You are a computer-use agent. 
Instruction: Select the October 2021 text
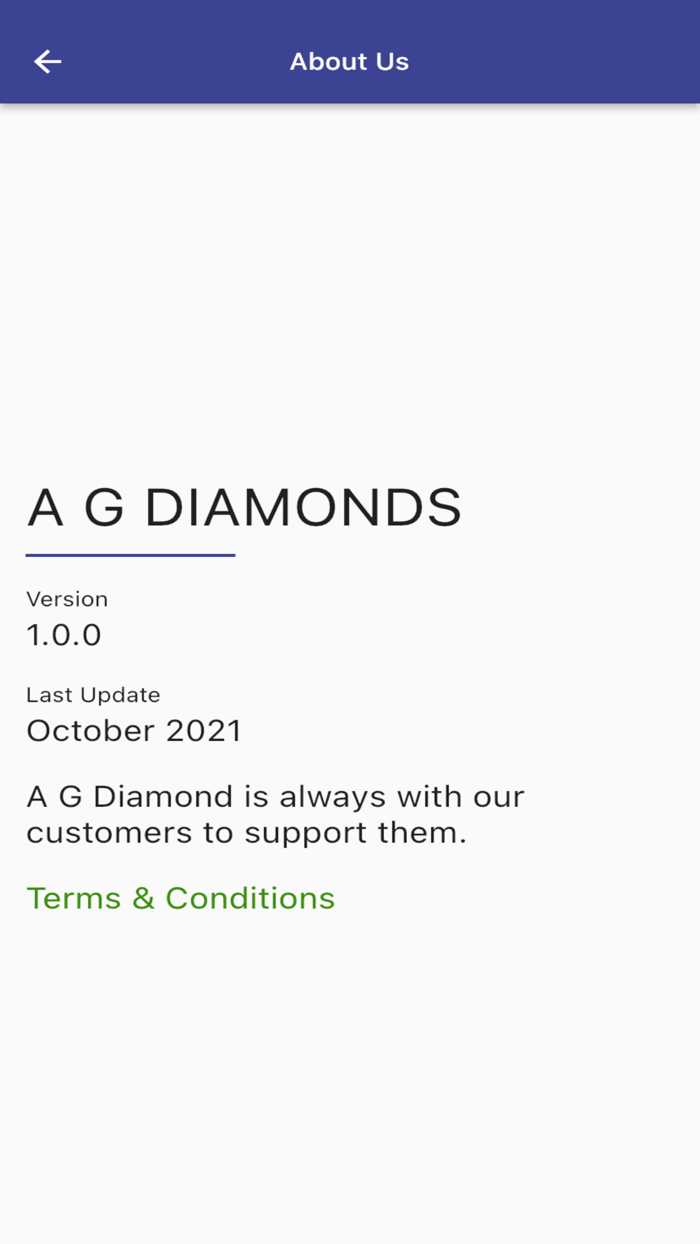pyautogui.click(x=134, y=730)
